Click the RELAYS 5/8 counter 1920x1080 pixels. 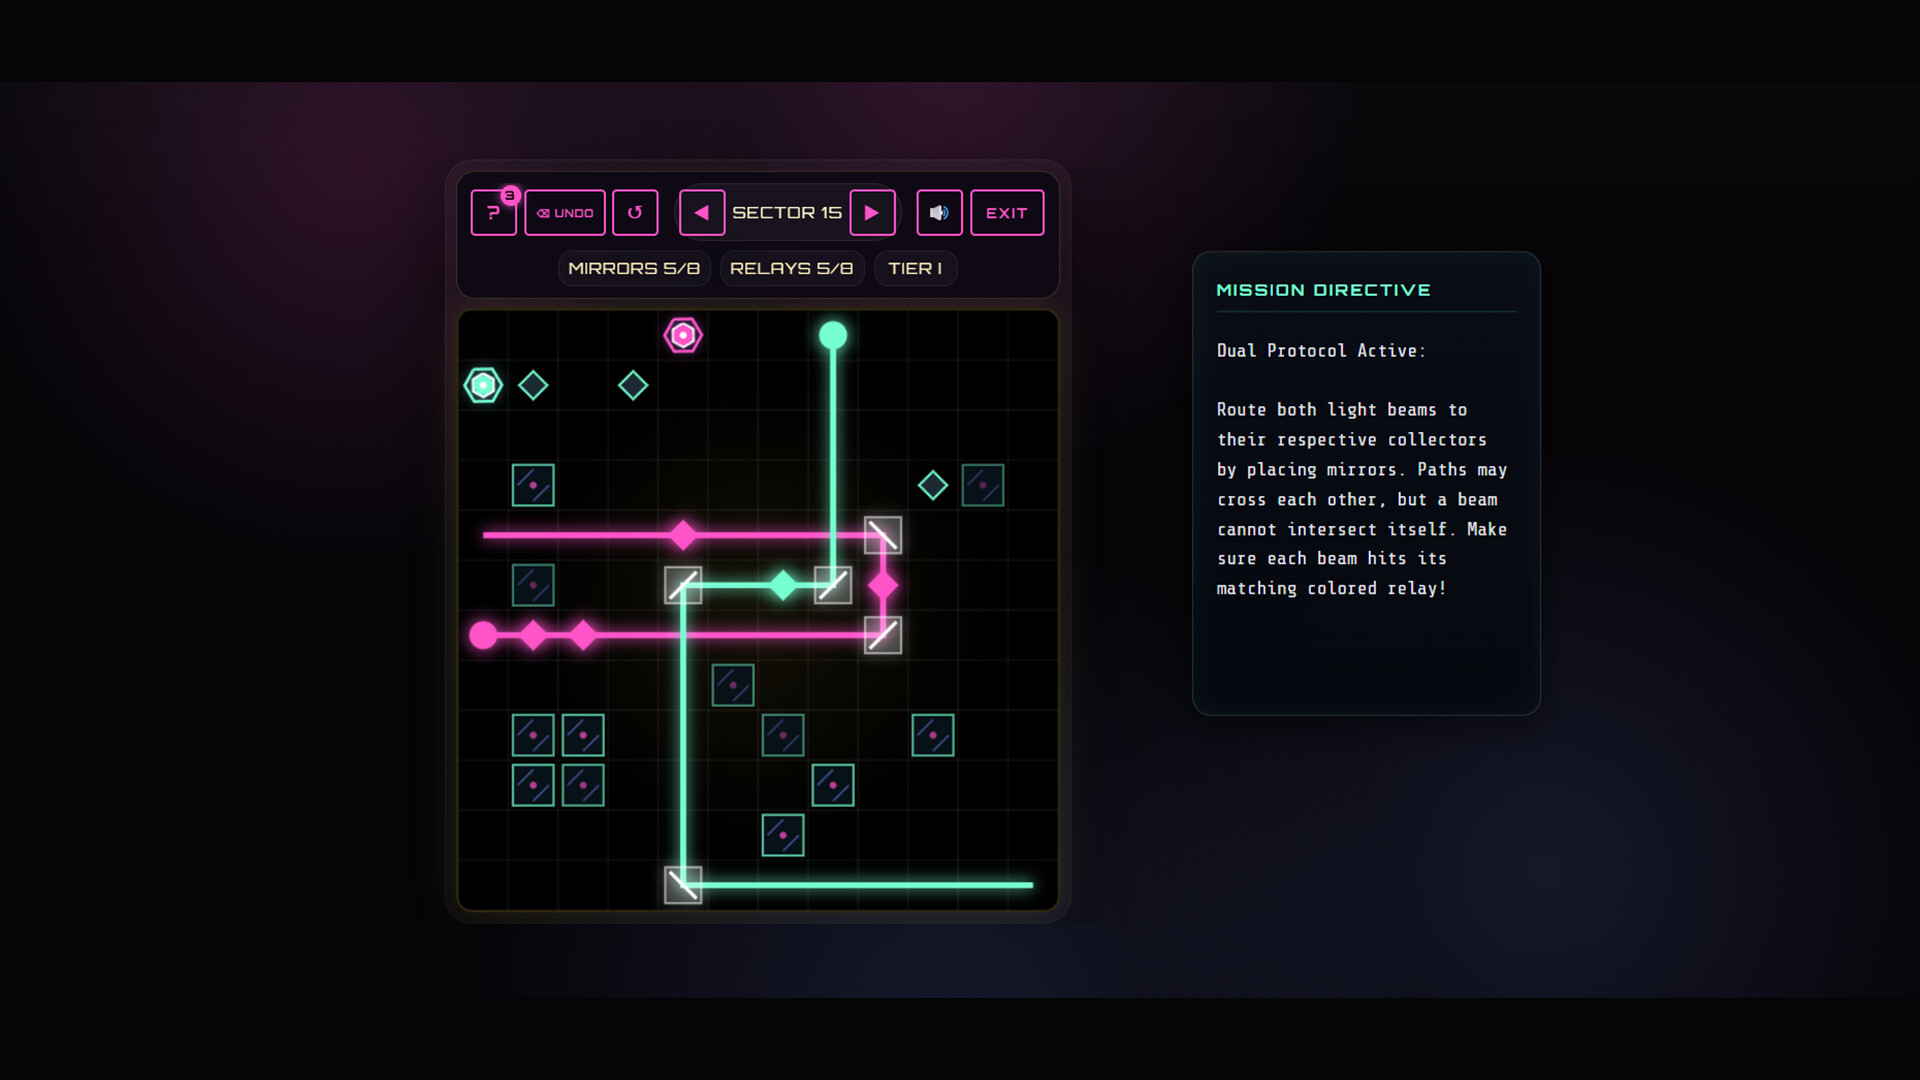coord(792,268)
